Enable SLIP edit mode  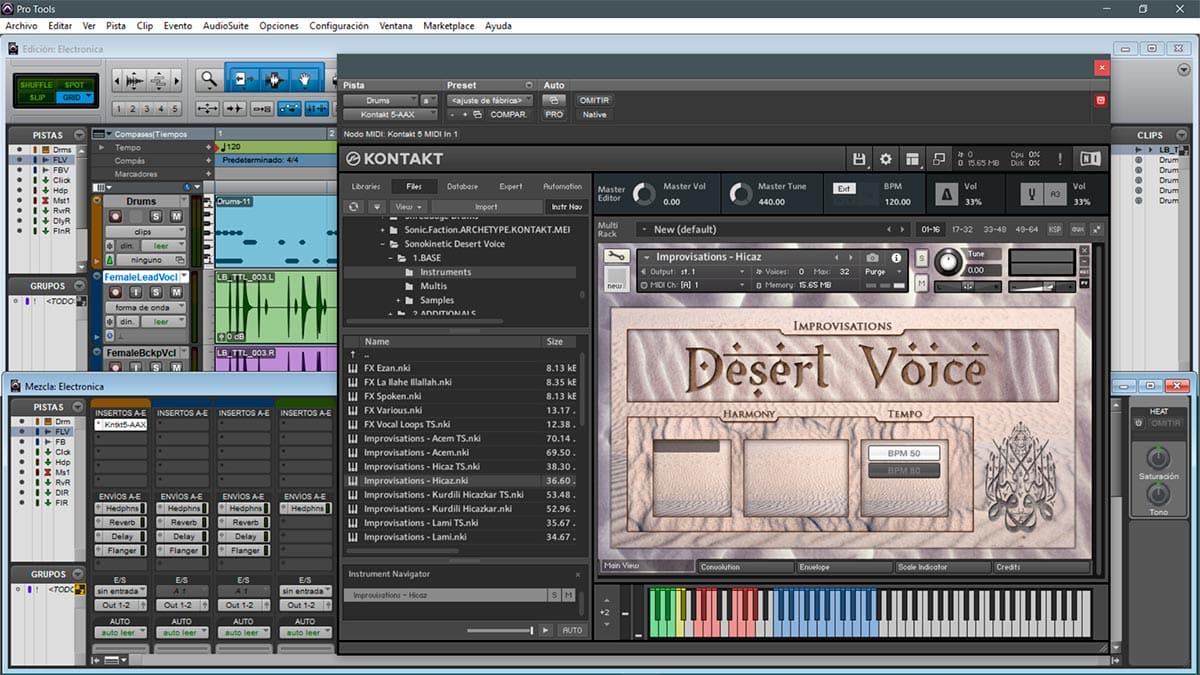pos(38,97)
